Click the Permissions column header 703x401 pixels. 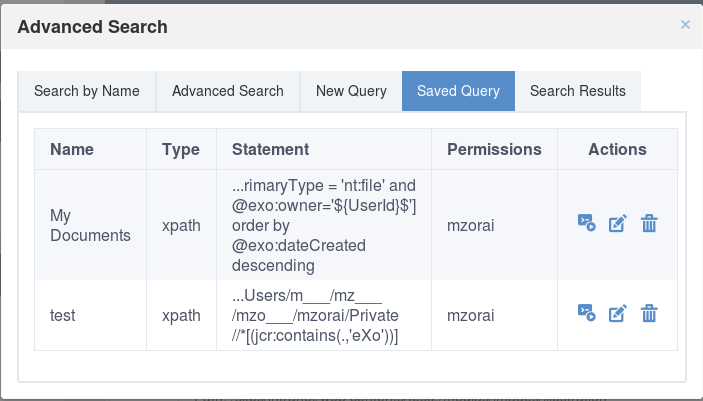494,149
